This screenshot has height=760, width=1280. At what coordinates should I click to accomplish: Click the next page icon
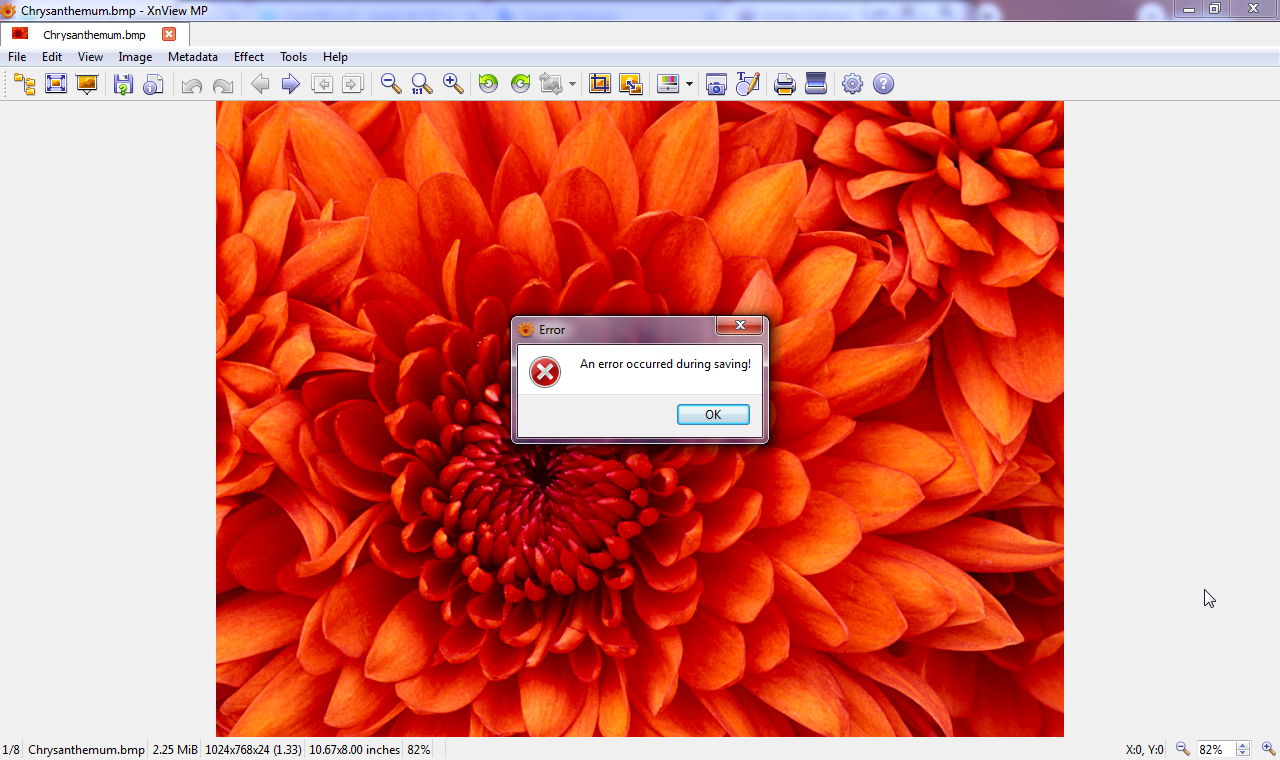click(x=353, y=84)
